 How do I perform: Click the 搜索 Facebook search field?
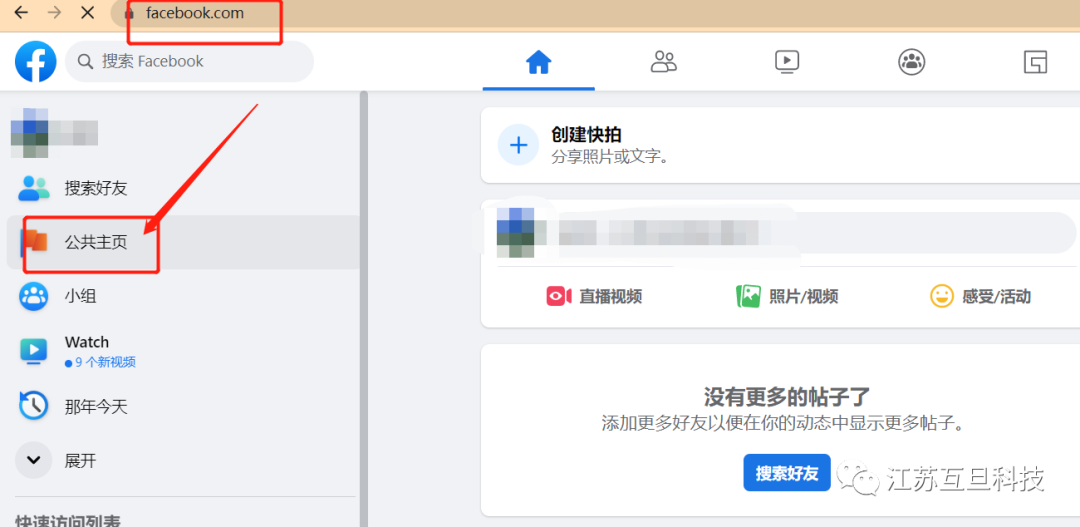pos(190,62)
